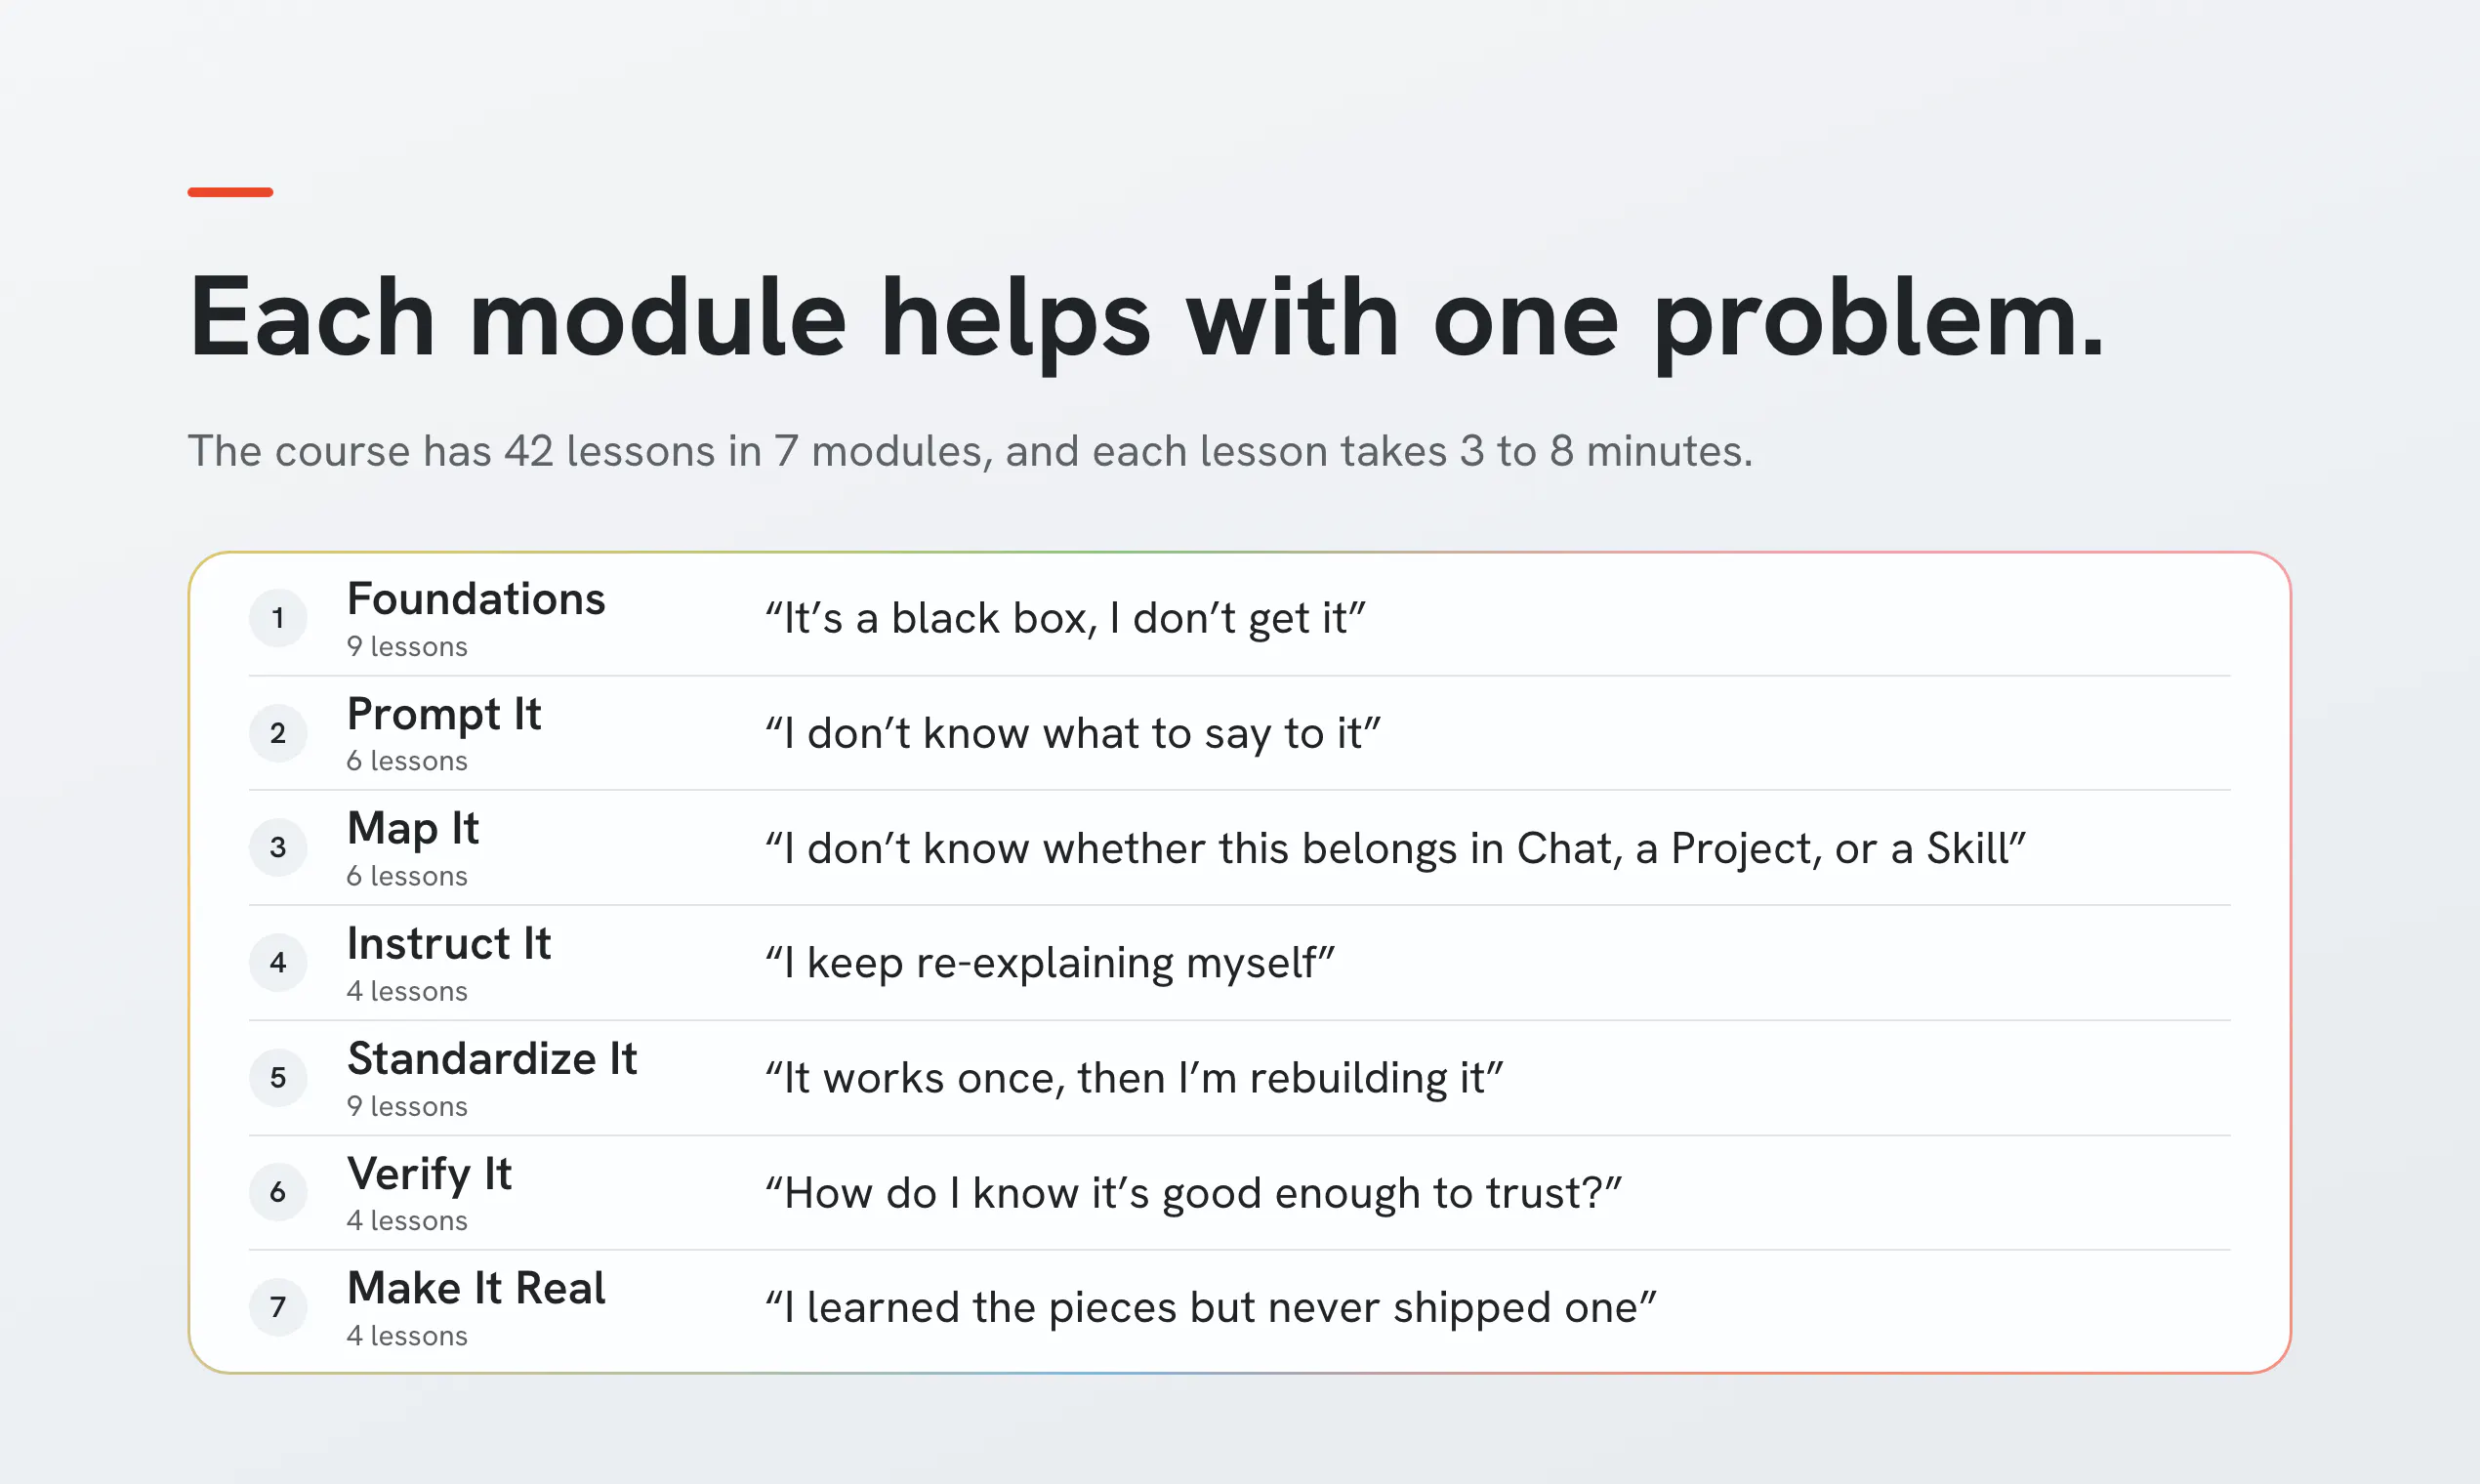Click the red accent bar above the heading
Viewport: 2480px width, 1484px height.
(x=230, y=192)
